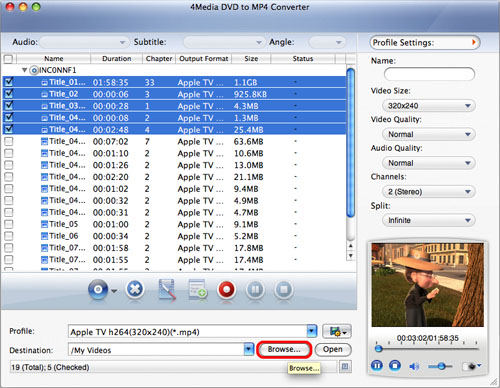Image resolution: width=500 pixels, height=388 pixels.
Task: Pause the preview playback
Action: [x=377, y=366]
